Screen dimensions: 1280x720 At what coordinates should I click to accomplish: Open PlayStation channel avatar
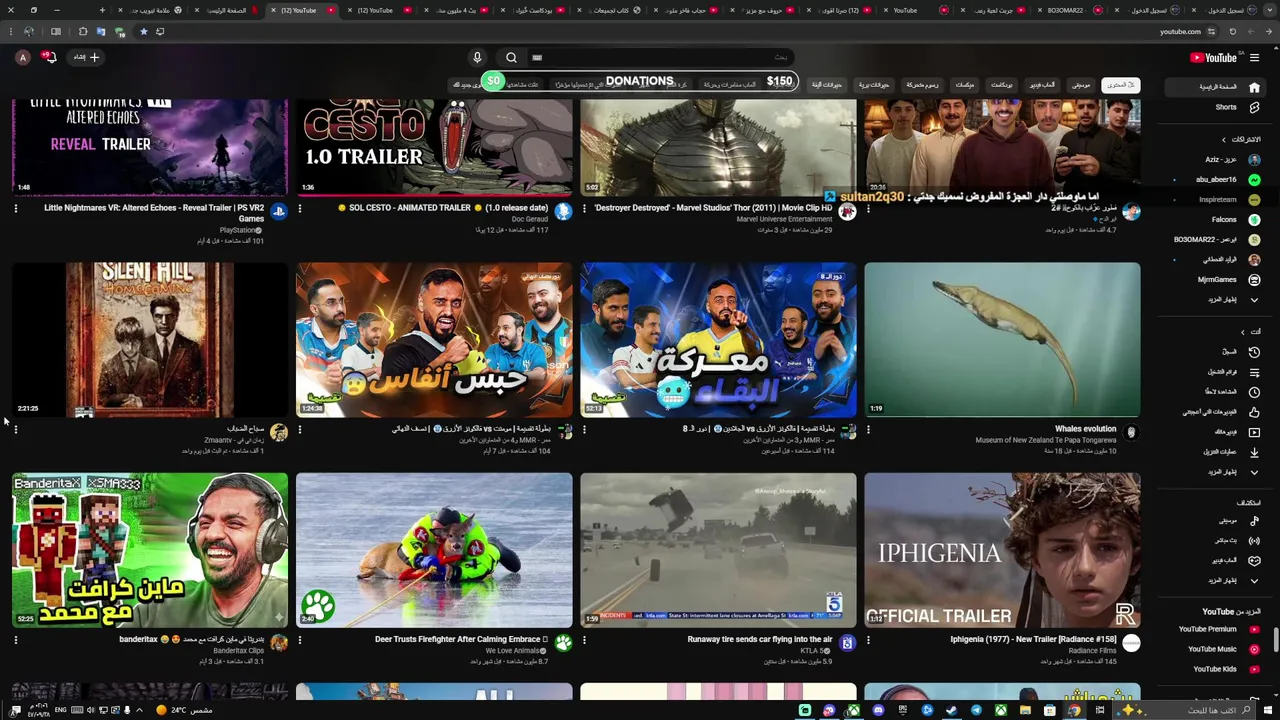279,212
